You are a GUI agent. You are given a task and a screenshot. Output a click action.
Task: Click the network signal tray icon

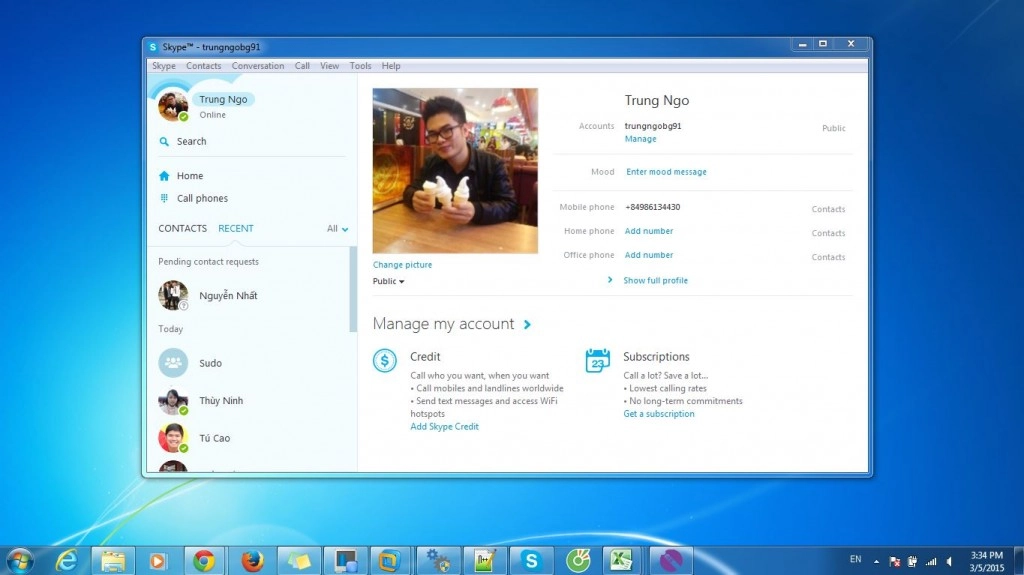tap(931, 561)
